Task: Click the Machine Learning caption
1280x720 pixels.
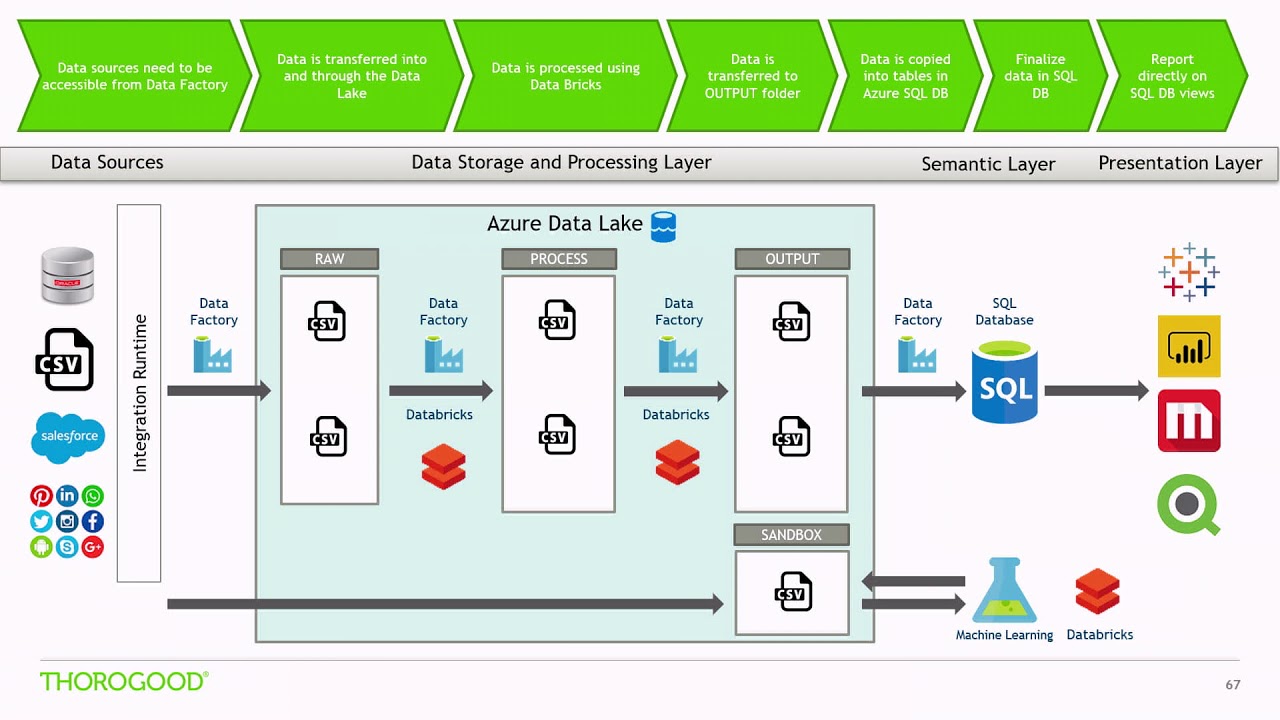Action: pos(1004,635)
